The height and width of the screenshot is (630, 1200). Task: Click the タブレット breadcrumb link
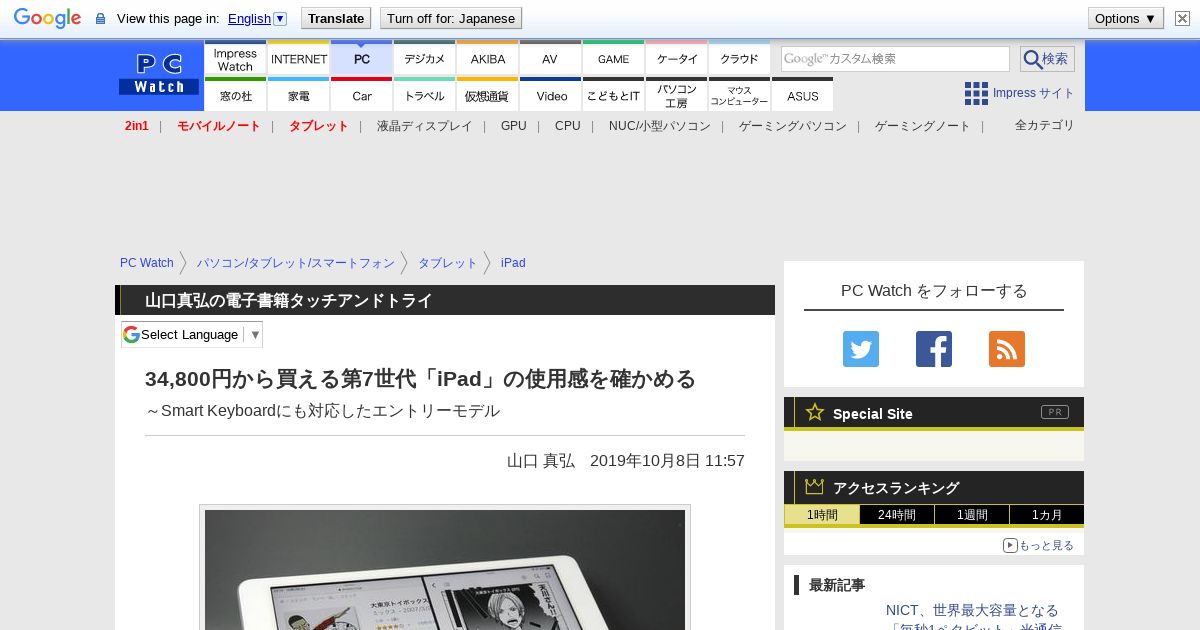pos(447,263)
